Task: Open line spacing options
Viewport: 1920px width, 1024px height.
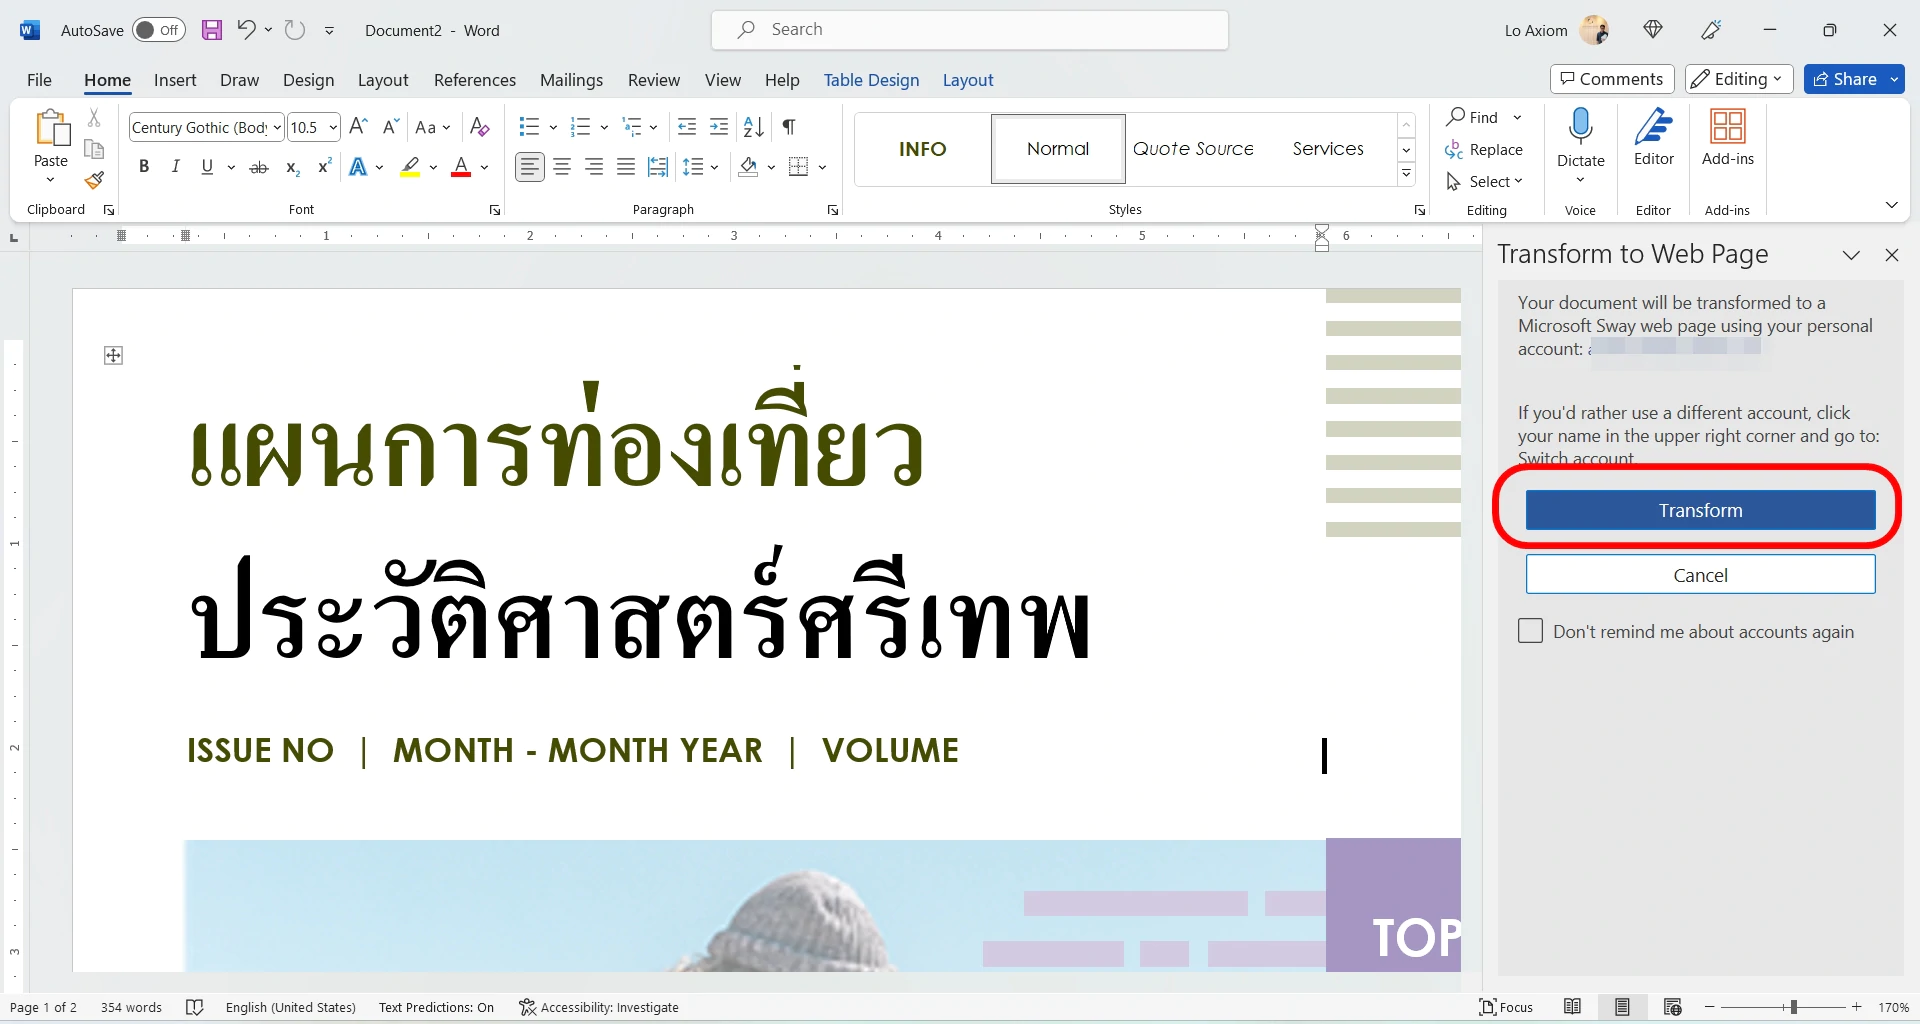Action: pyautogui.click(x=700, y=167)
